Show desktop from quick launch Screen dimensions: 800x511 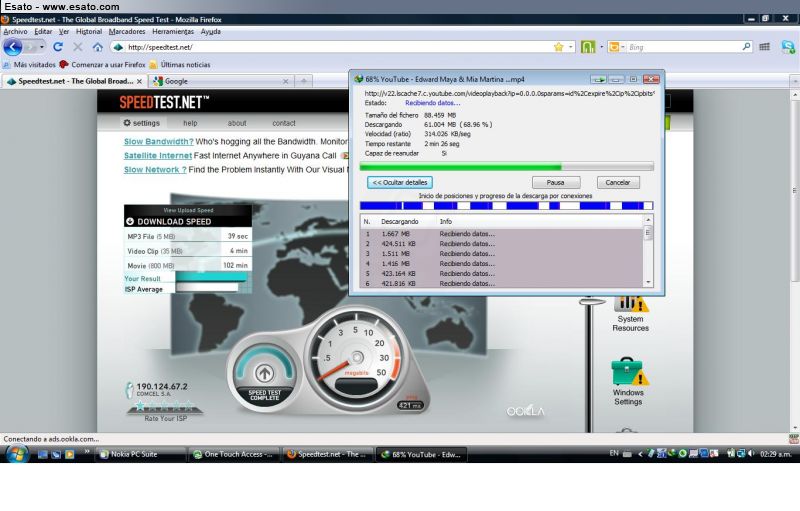click(43, 454)
